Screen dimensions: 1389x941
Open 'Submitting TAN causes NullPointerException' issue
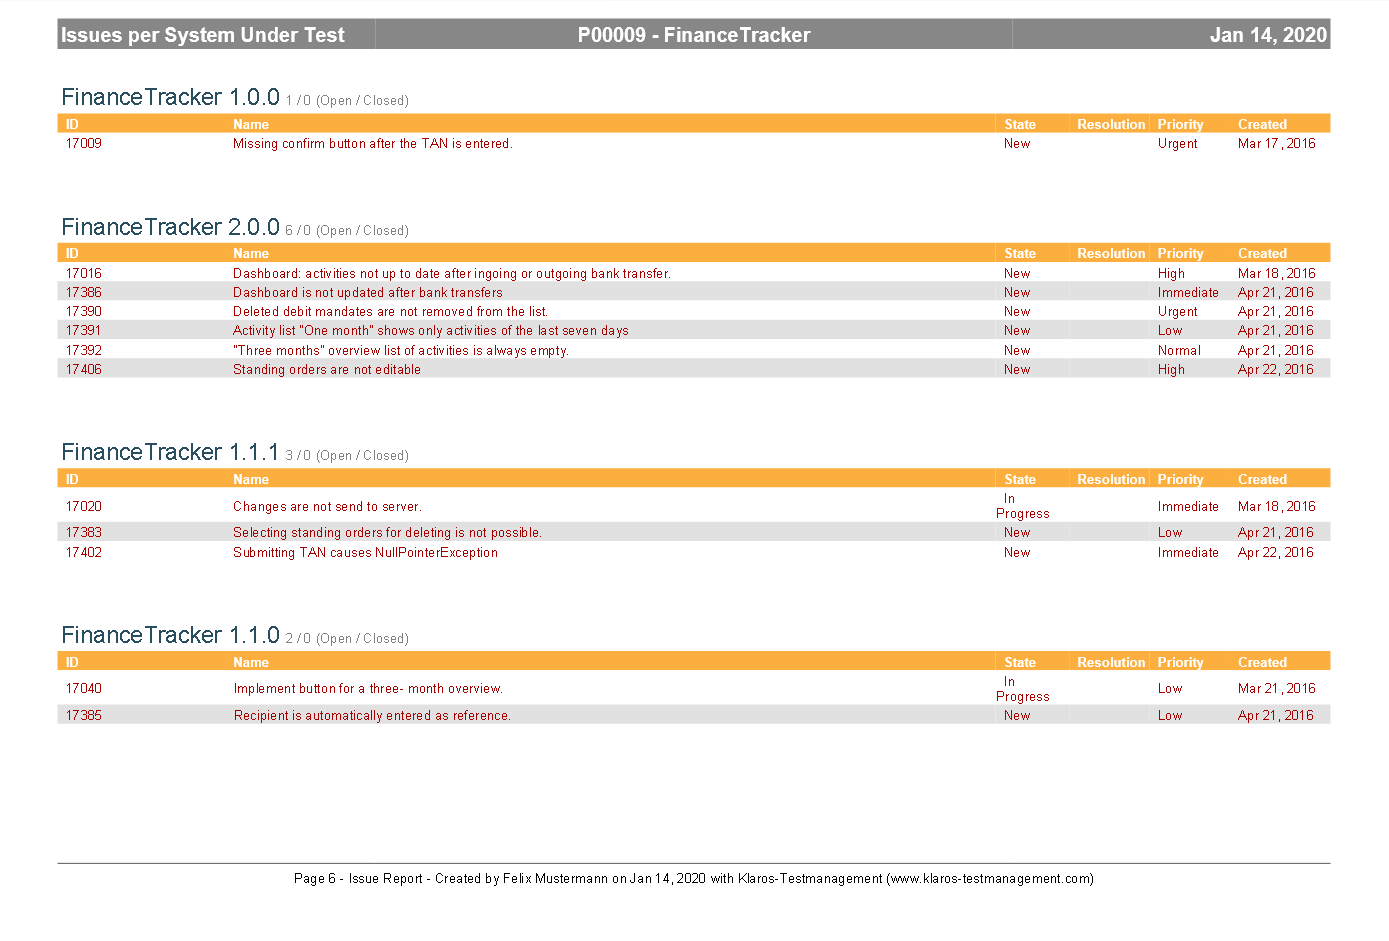click(365, 553)
